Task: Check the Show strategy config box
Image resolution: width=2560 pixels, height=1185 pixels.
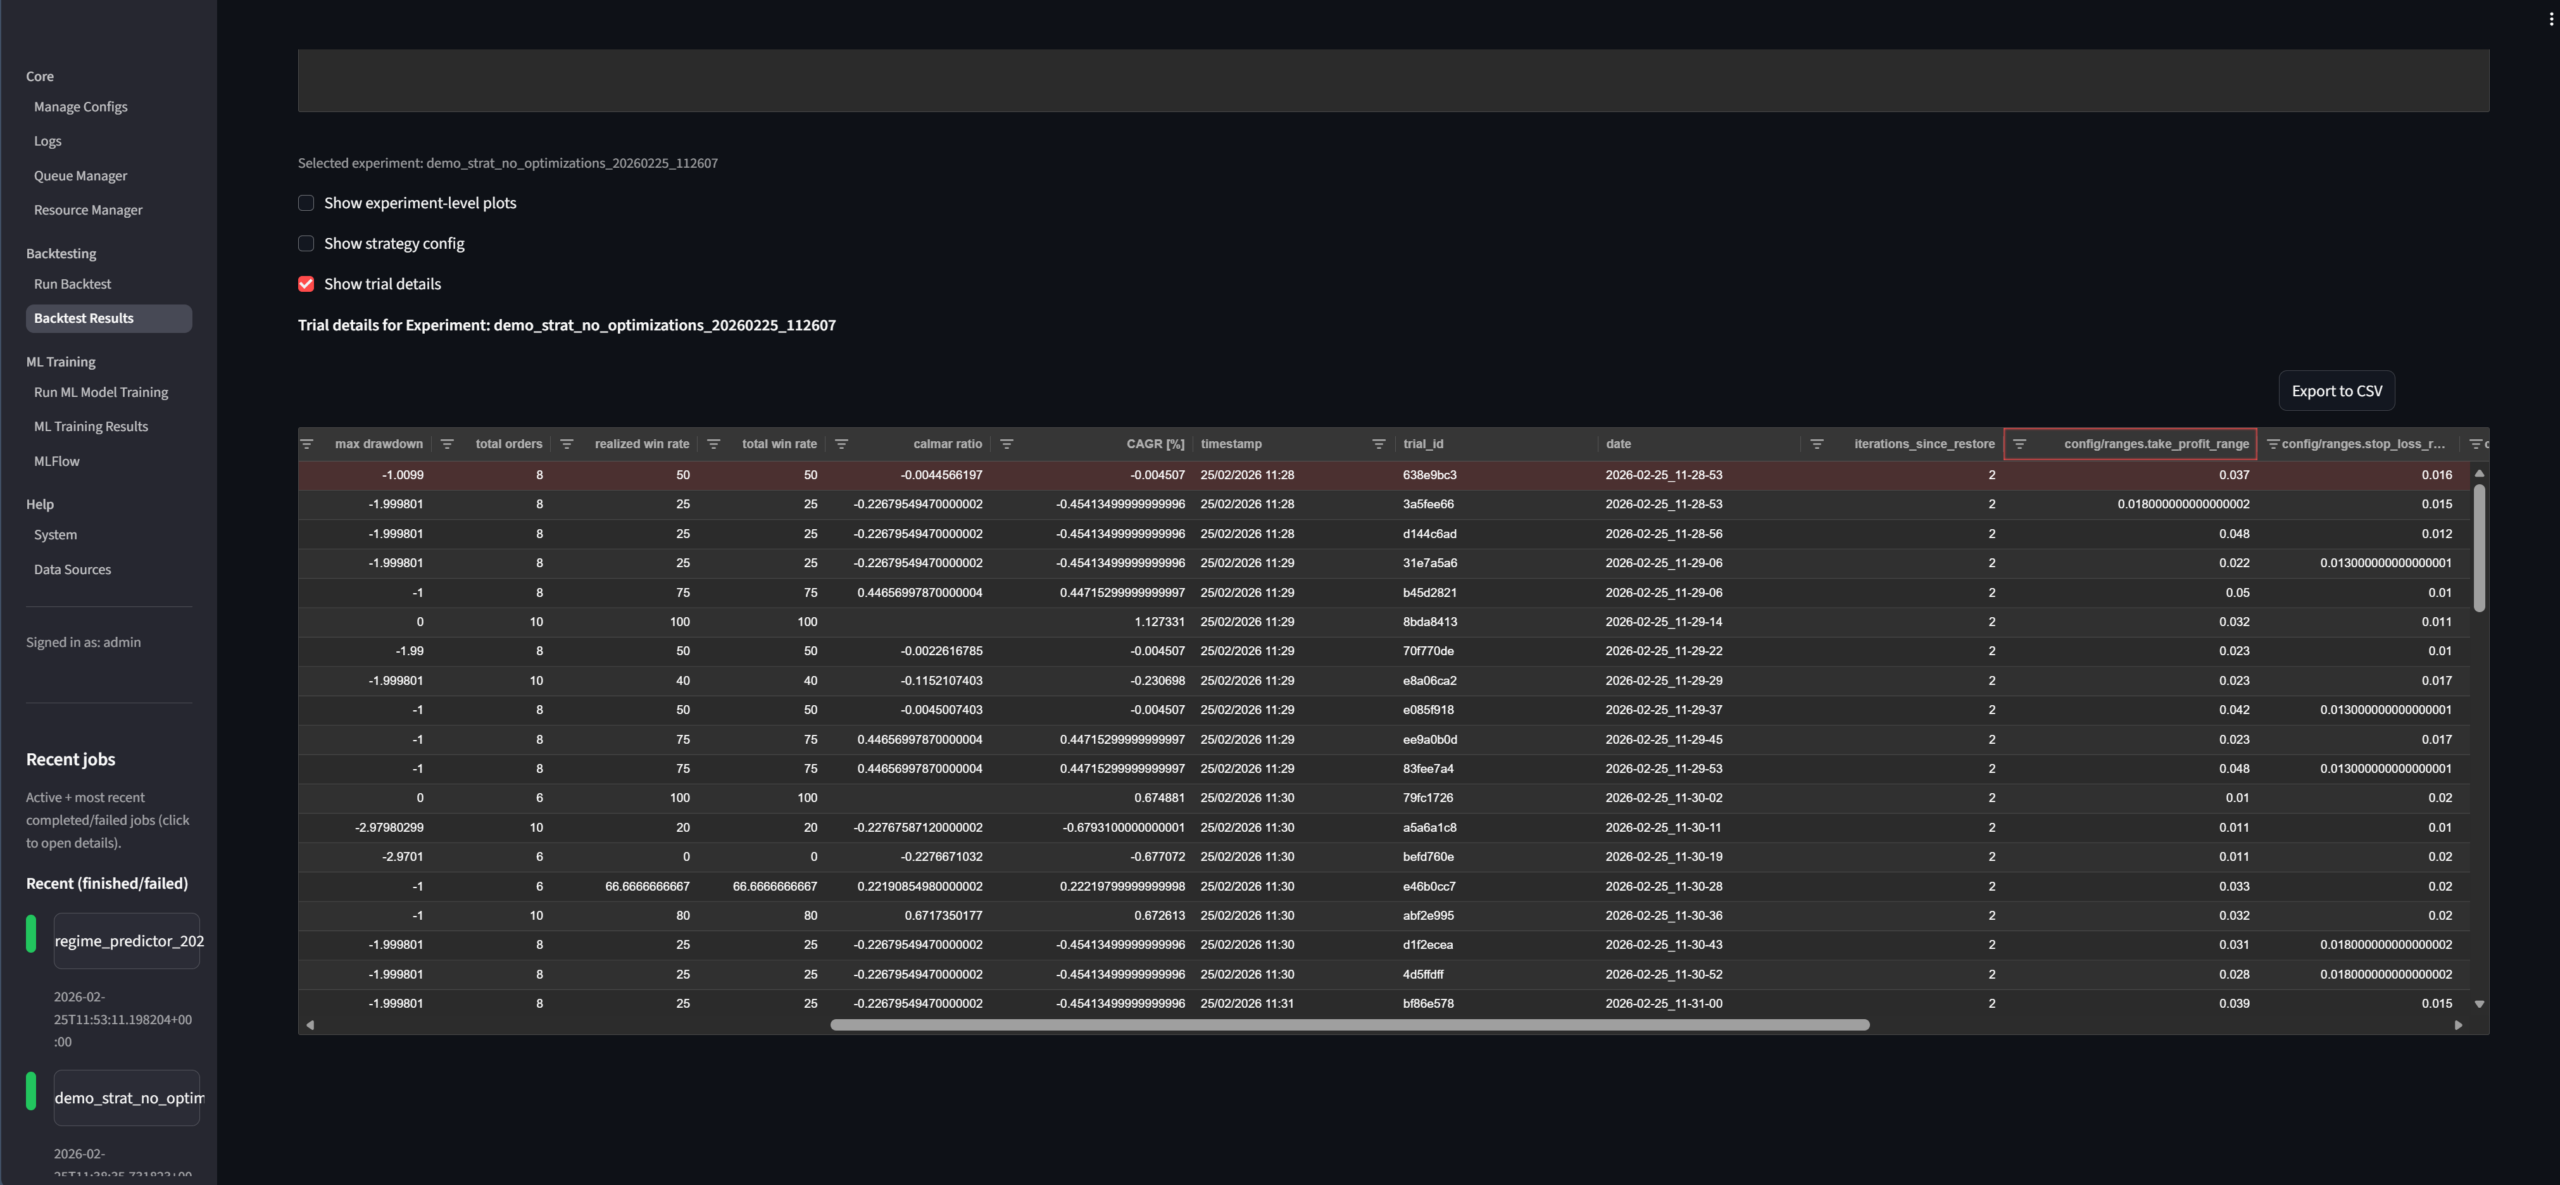Action: 306,244
